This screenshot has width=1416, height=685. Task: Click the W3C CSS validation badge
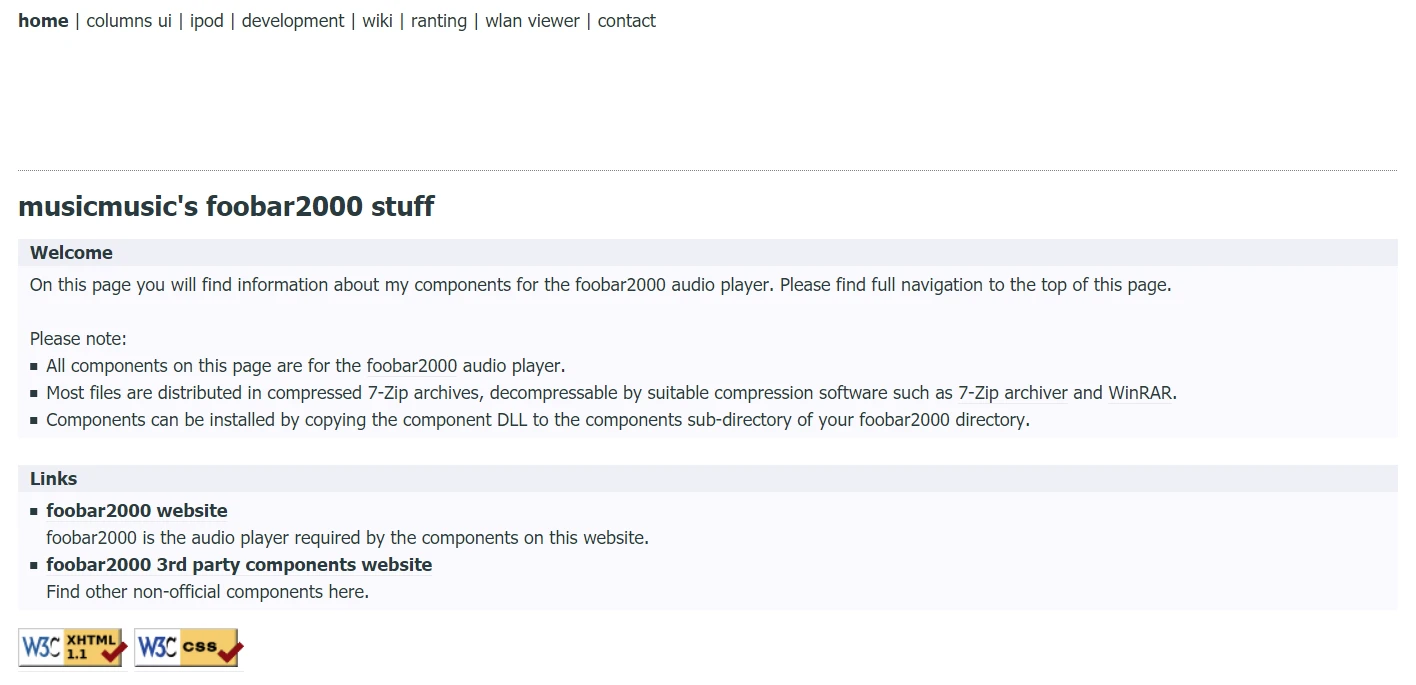(x=188, y=647)
